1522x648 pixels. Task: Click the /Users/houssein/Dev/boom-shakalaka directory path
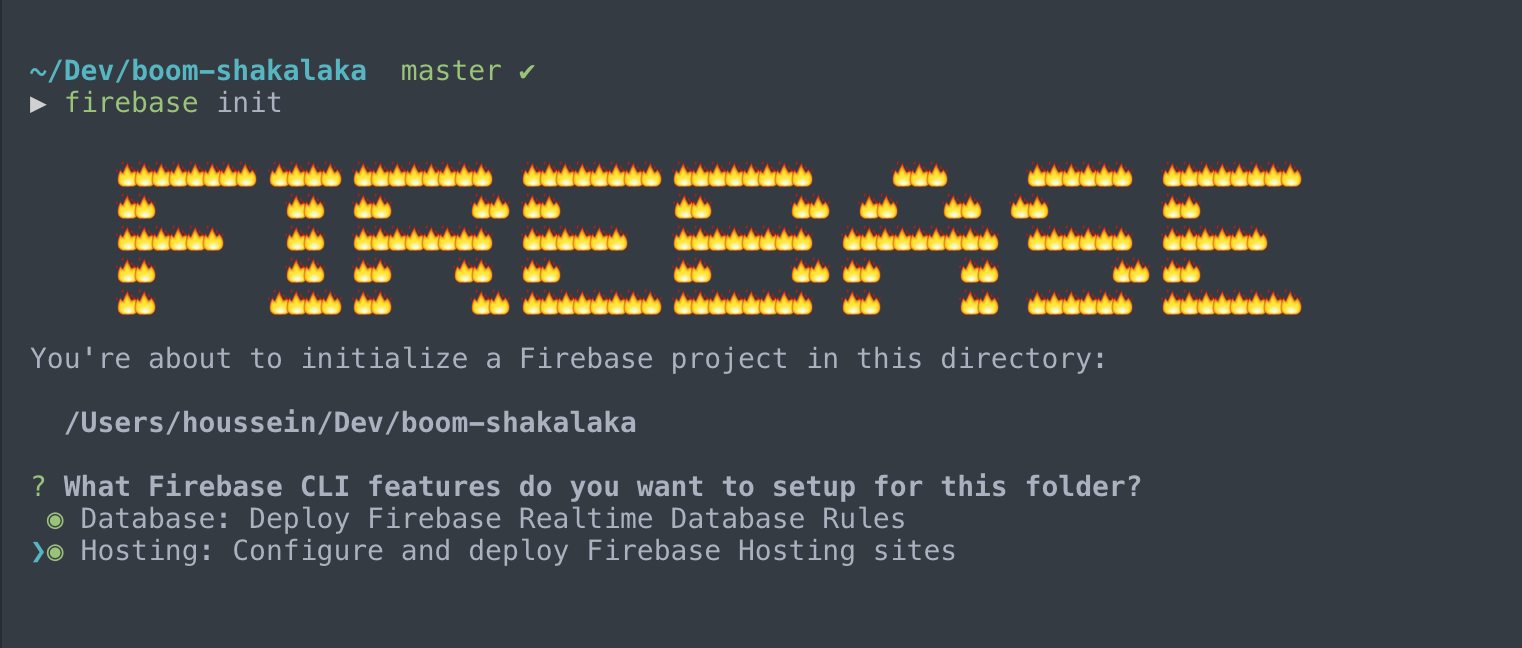[x=350, y=423]
